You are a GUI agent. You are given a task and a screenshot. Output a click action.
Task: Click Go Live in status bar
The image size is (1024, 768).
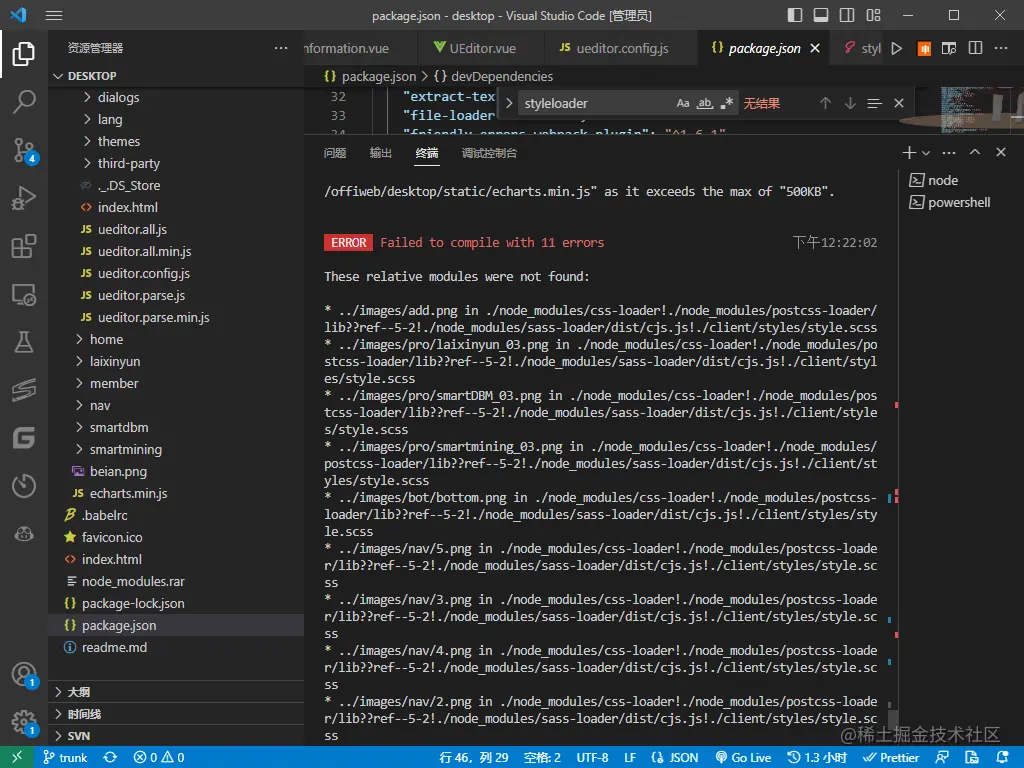point(742,757)
